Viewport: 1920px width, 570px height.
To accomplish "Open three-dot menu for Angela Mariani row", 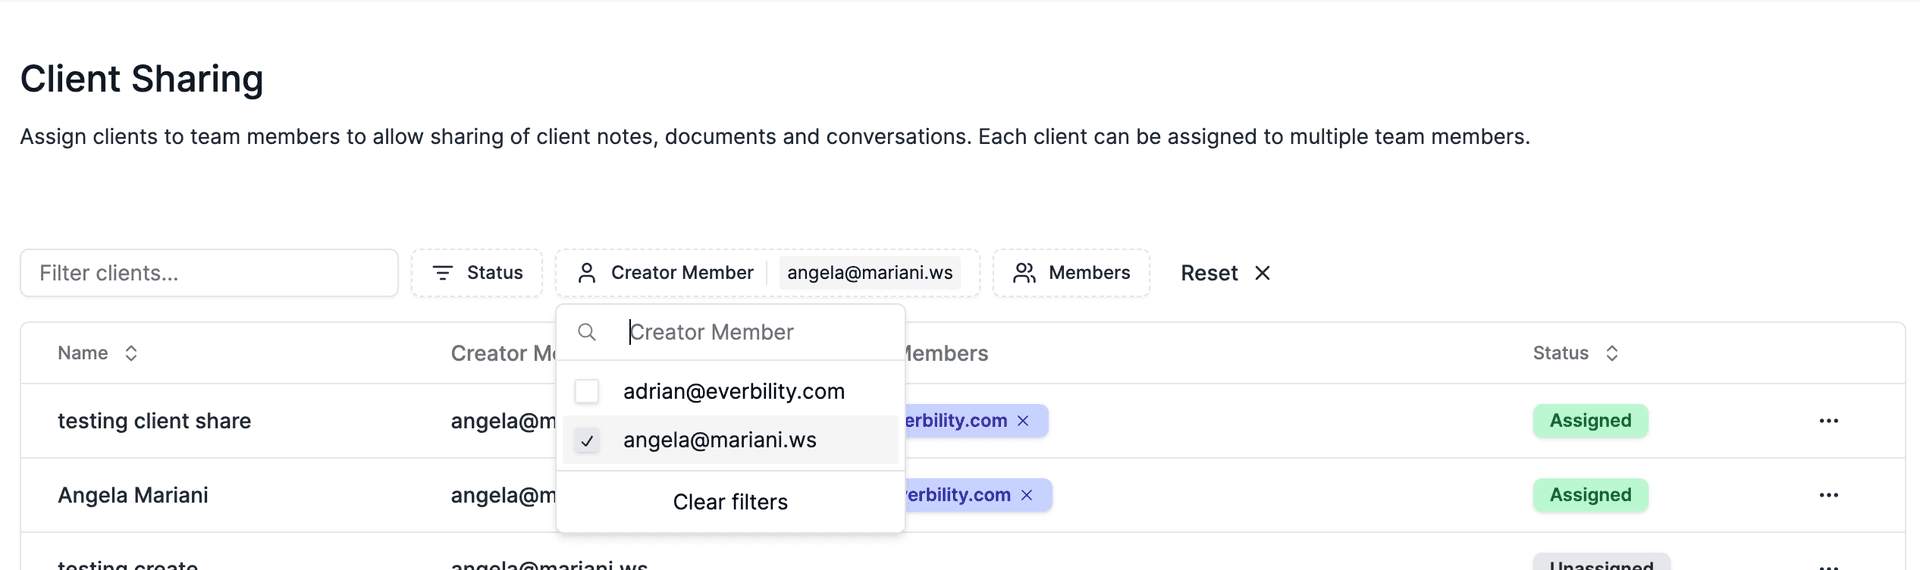I will coord(1828,495).
